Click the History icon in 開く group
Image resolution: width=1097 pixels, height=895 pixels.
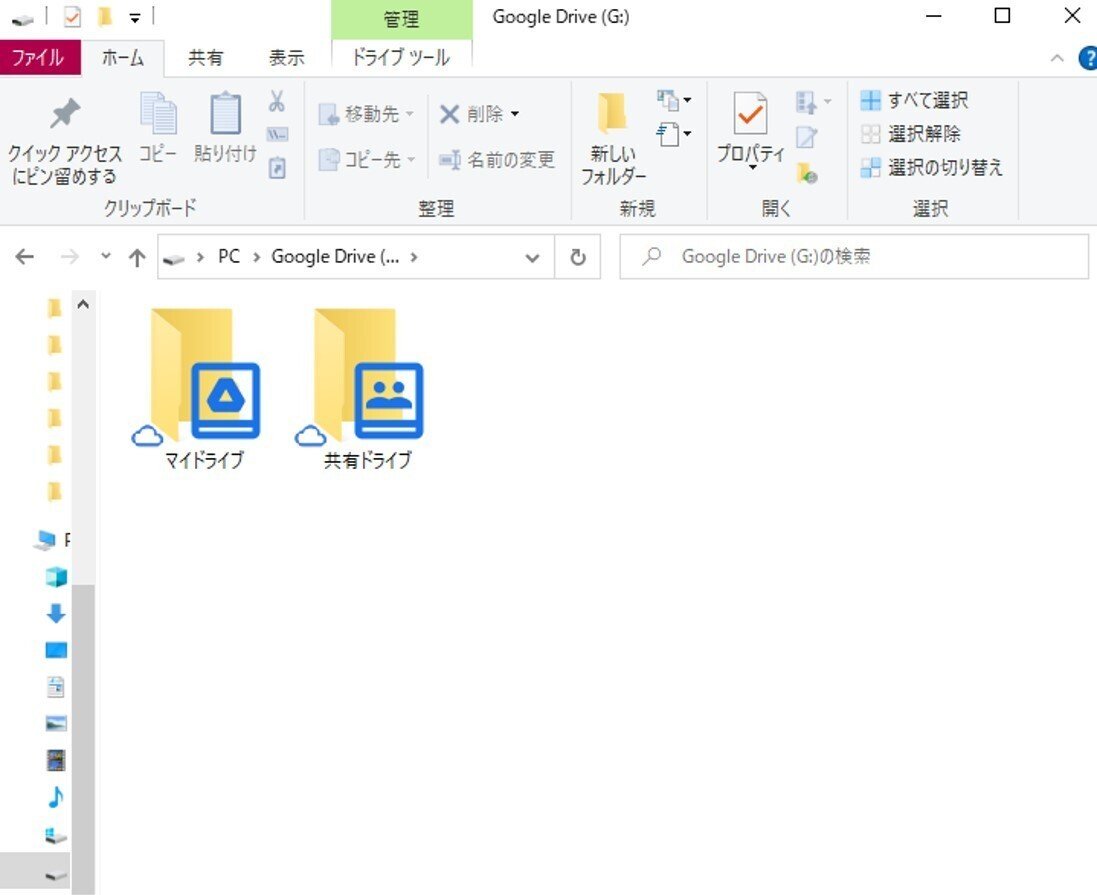coord(807,172)
